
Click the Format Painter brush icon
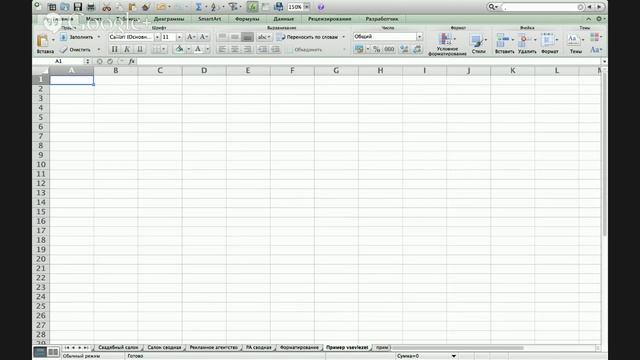click(145, 7)
